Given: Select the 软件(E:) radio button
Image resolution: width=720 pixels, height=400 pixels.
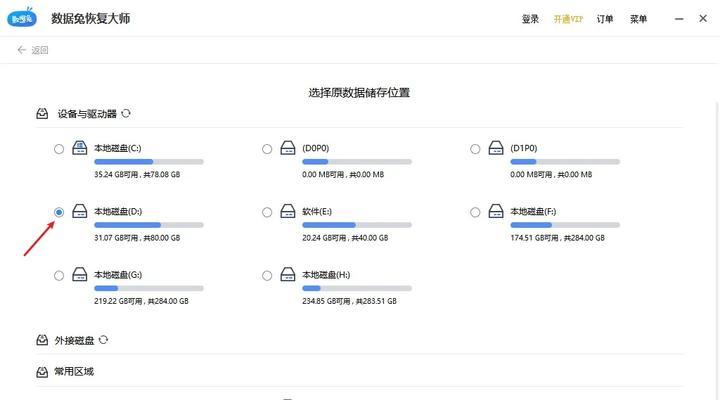Looking at the screenshot, I should click(267, 212).
